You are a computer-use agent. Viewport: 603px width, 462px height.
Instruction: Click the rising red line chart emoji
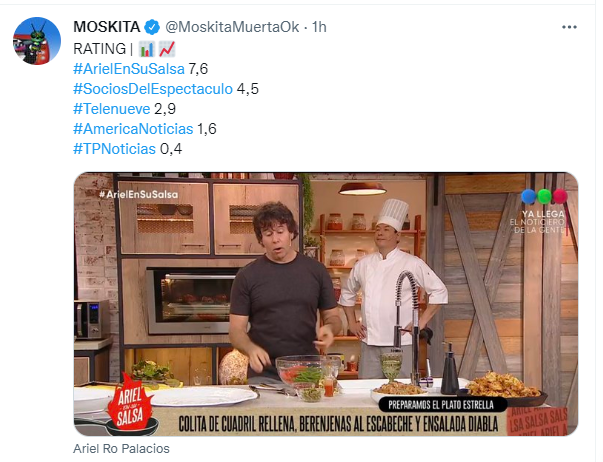coord(167,49)
